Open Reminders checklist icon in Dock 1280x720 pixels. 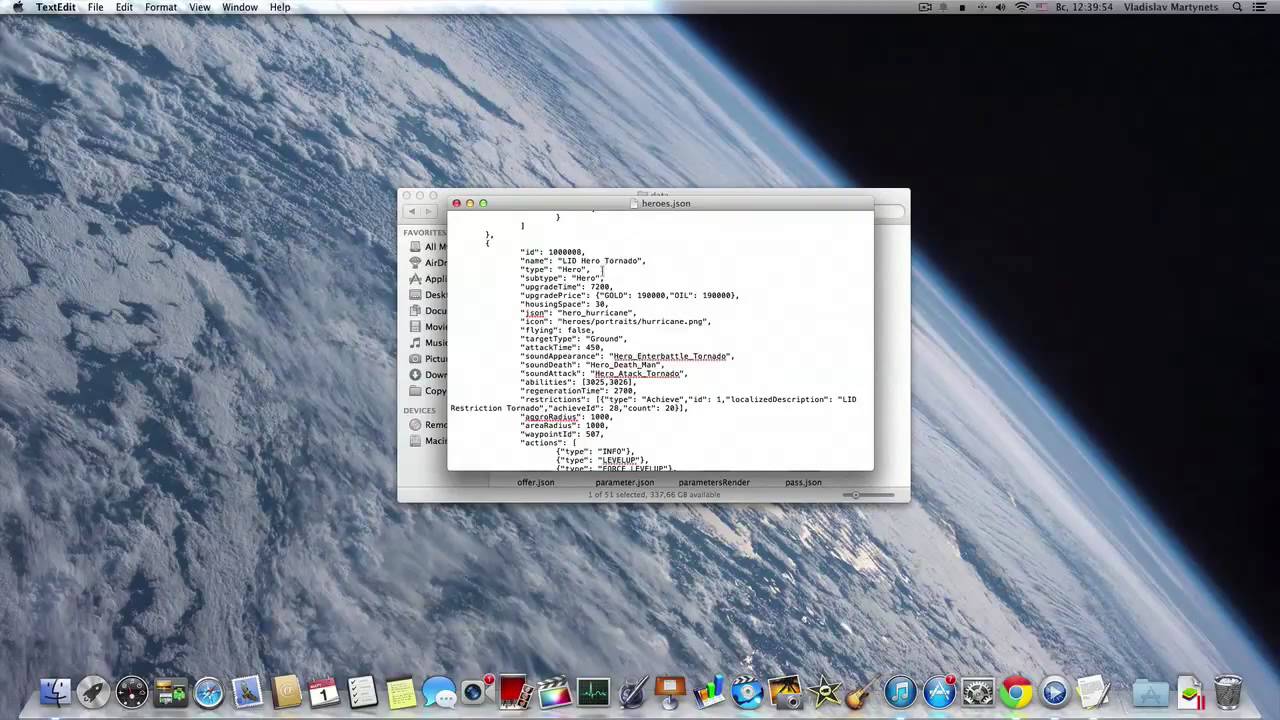click(x=362, y=691)
